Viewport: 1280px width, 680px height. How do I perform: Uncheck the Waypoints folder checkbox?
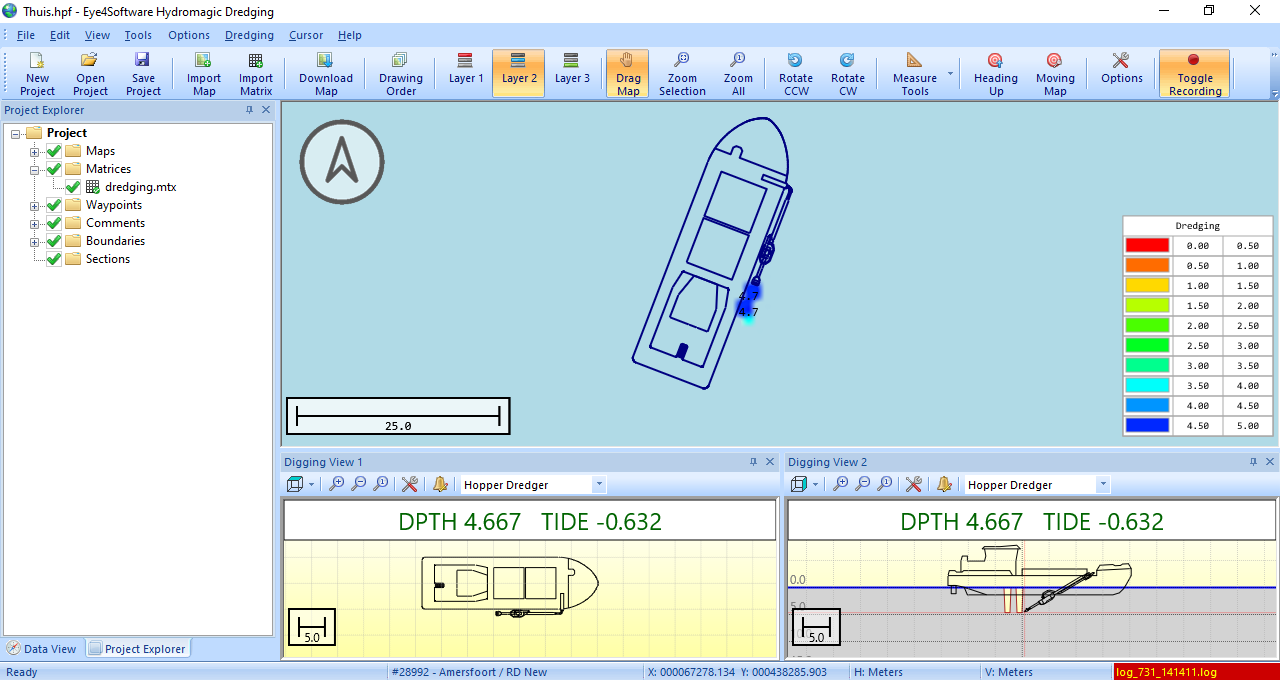click(54, 205)
